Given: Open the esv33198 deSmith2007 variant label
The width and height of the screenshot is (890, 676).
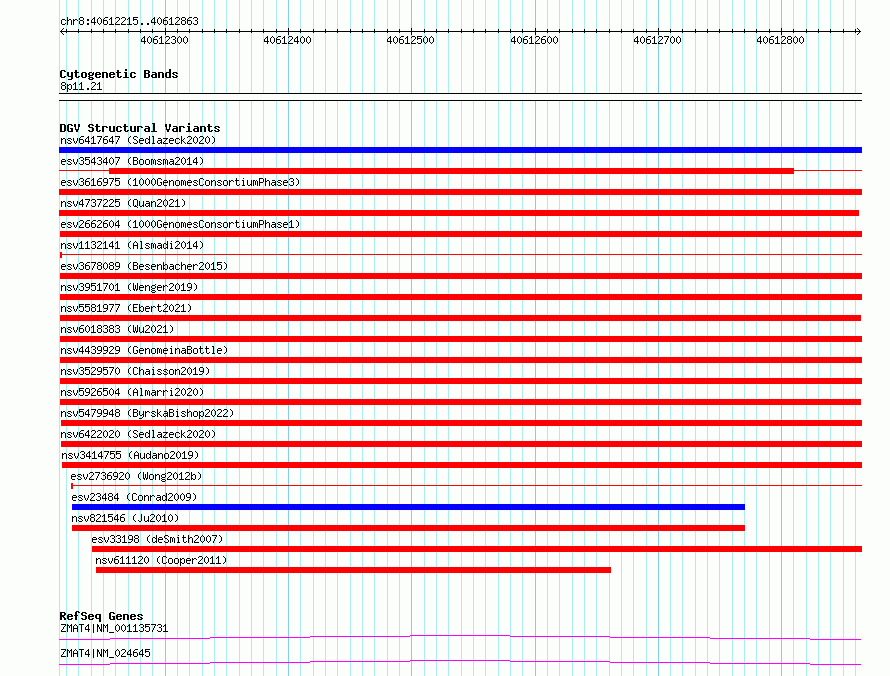Looking at the screenshot, I should (x=157, y=539).
